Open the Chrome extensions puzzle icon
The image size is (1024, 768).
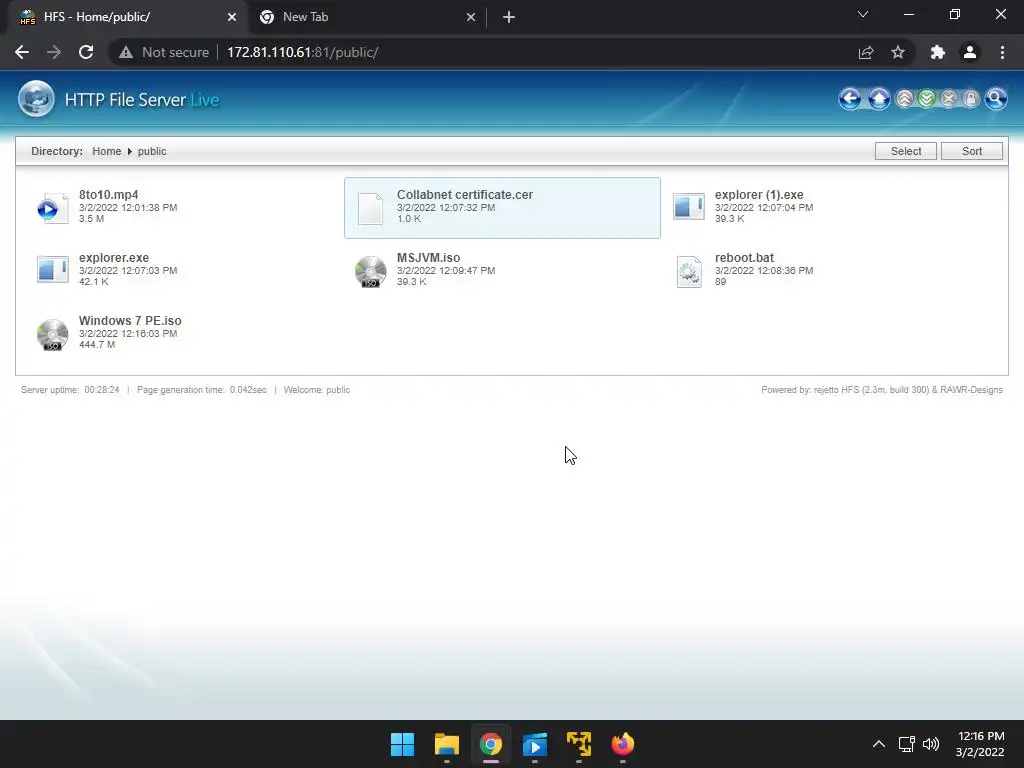(x=938, y=52)
